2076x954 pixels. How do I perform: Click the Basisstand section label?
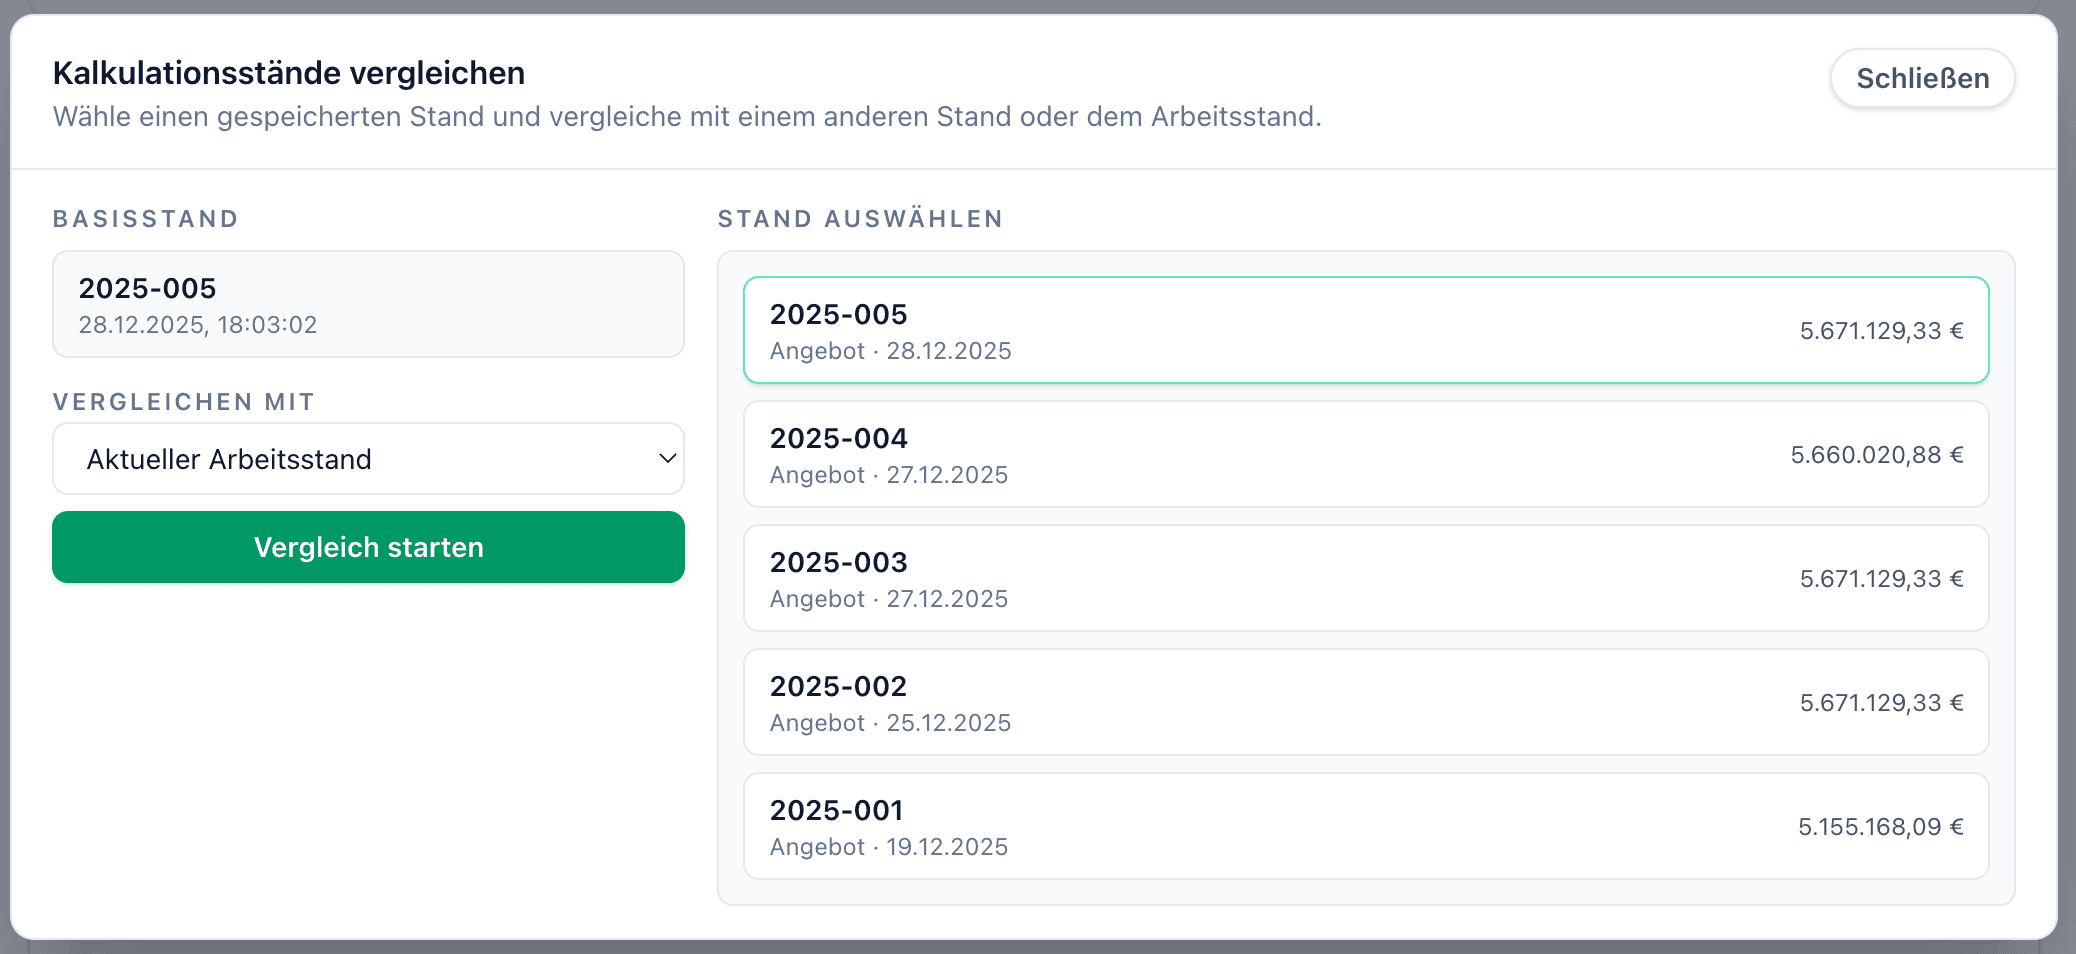(146, 218)
